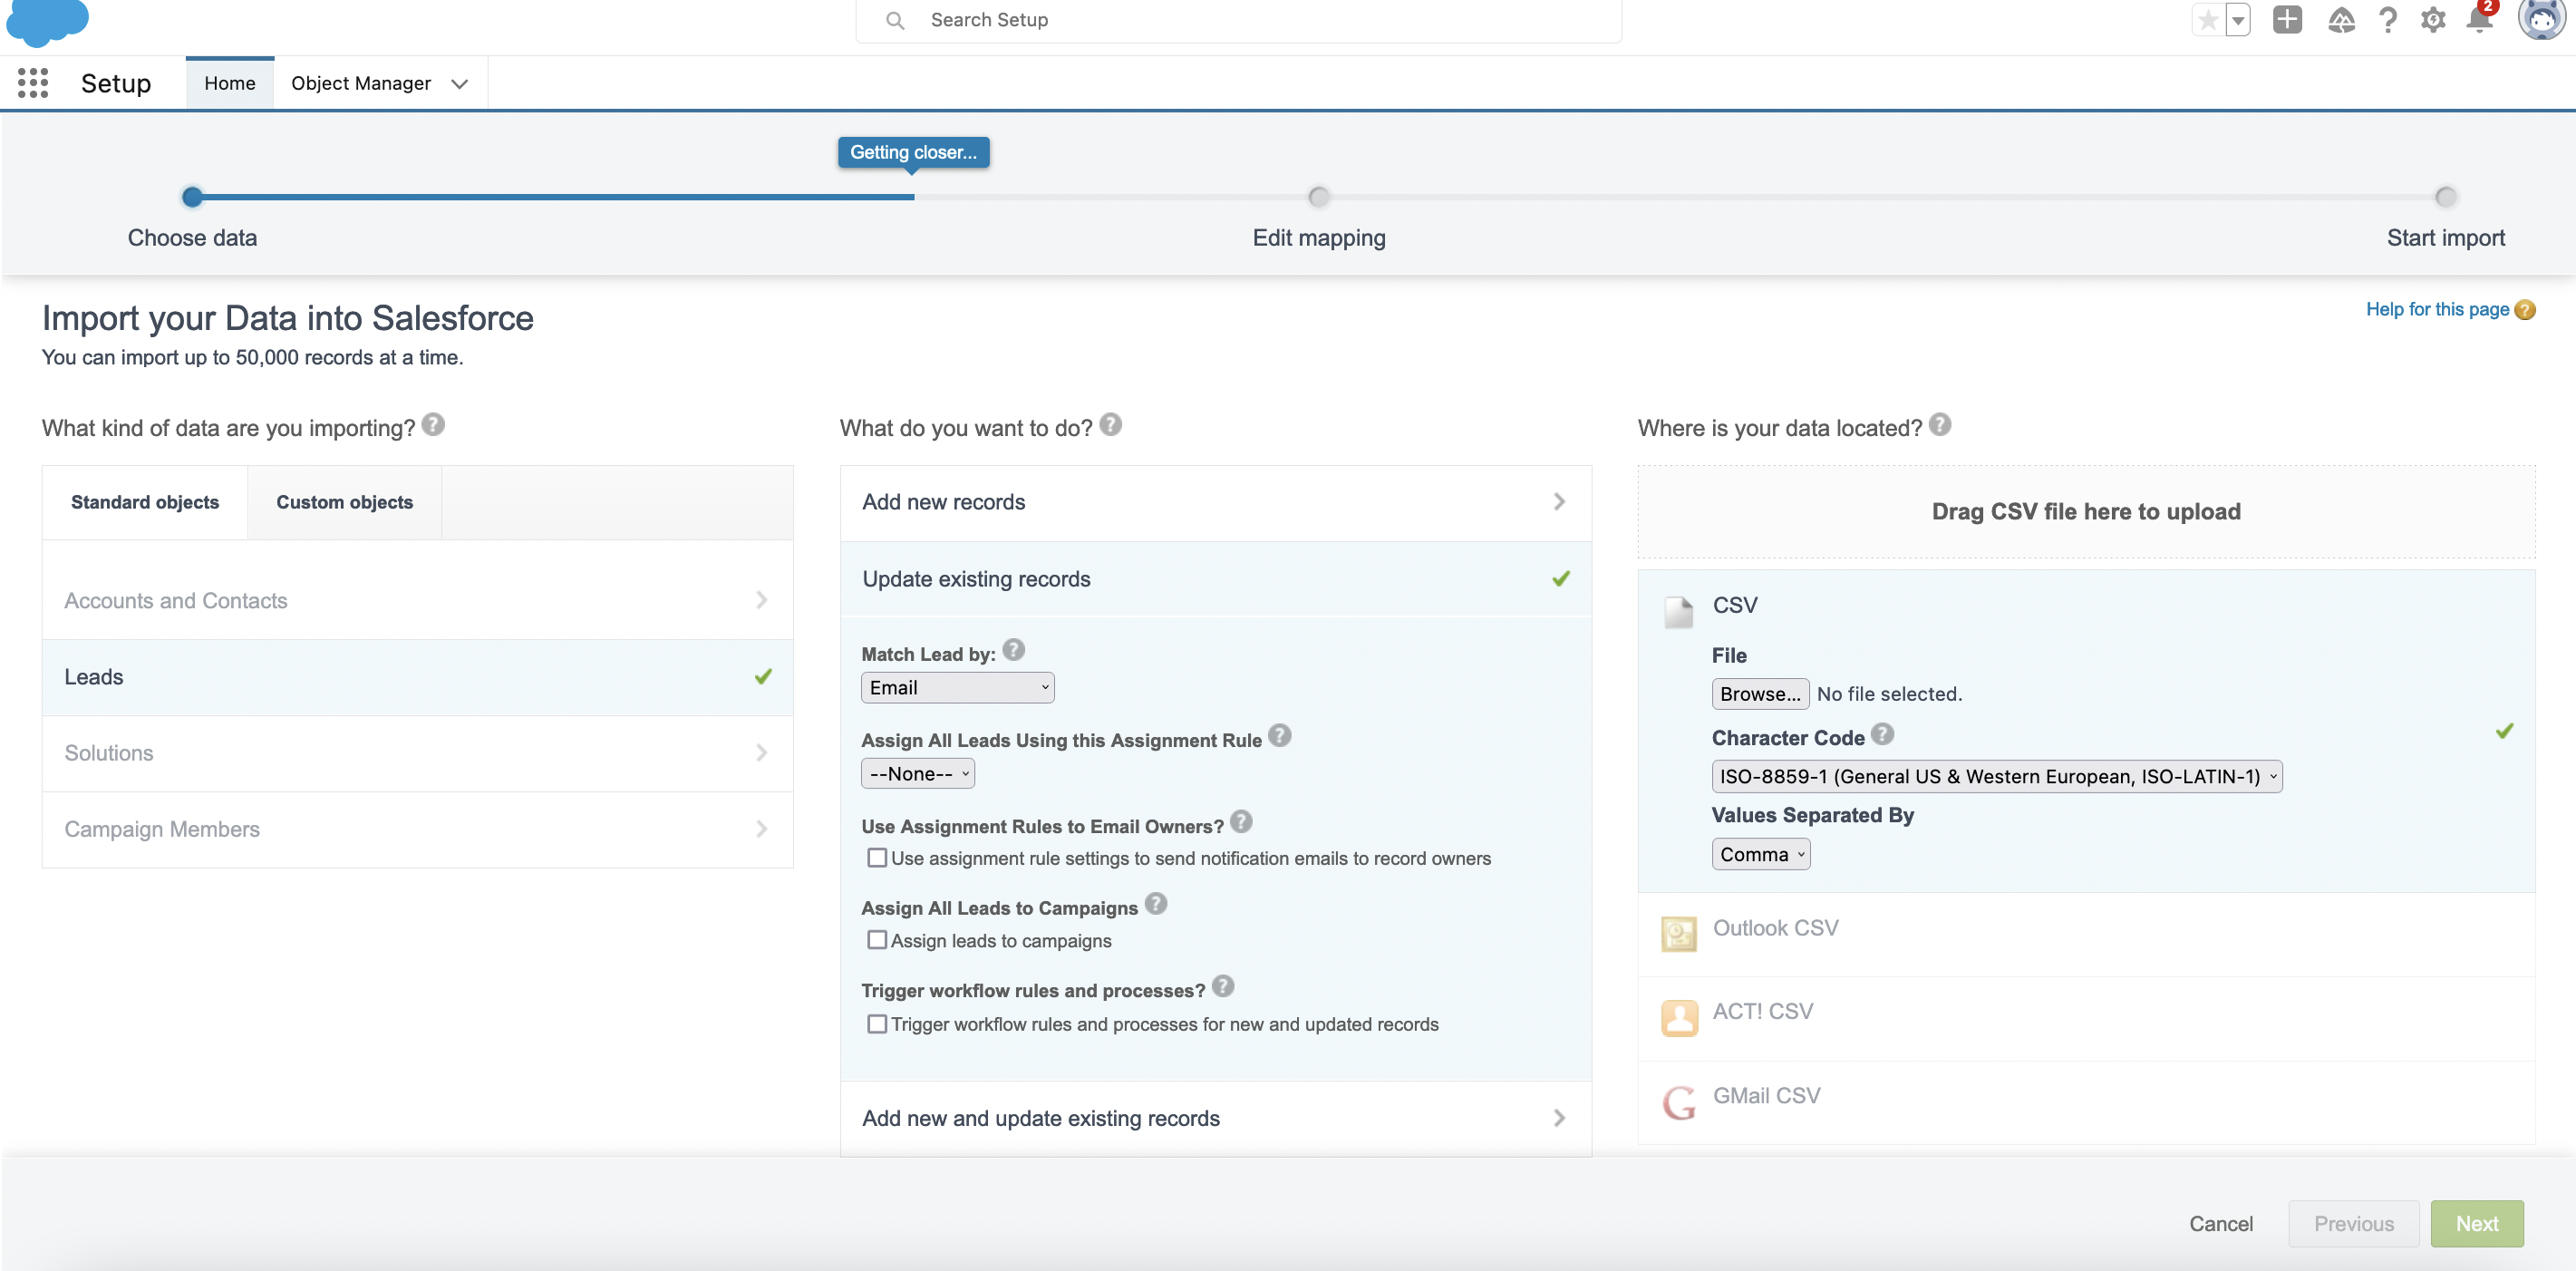
Task: Check the Assign leads to campaigns box
Action: (x=877, y=940)
